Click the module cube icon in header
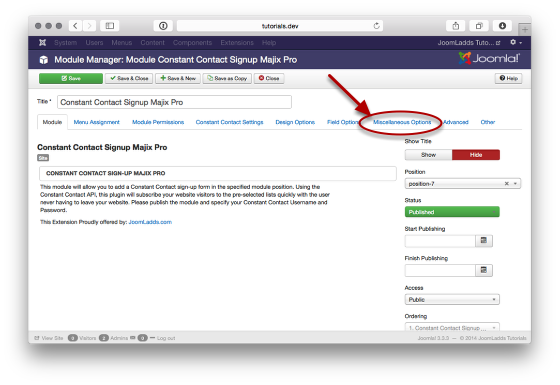 (x=44, y=60)
